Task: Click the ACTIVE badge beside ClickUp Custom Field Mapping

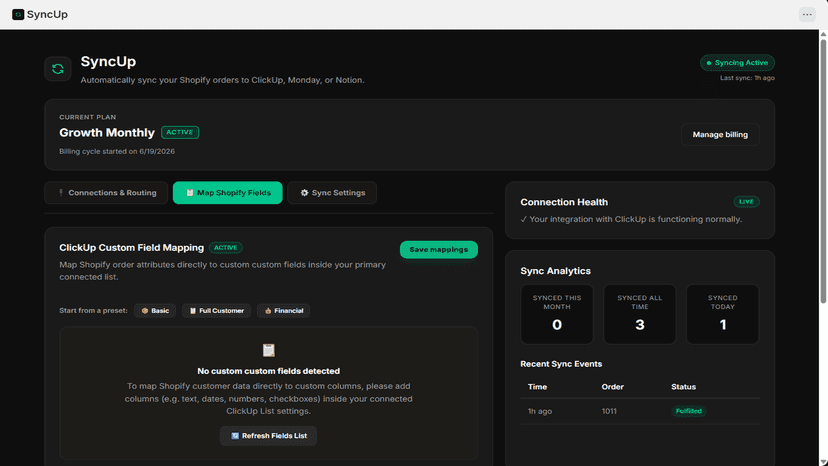Action: pyautogui.click(x=225, y=247)
